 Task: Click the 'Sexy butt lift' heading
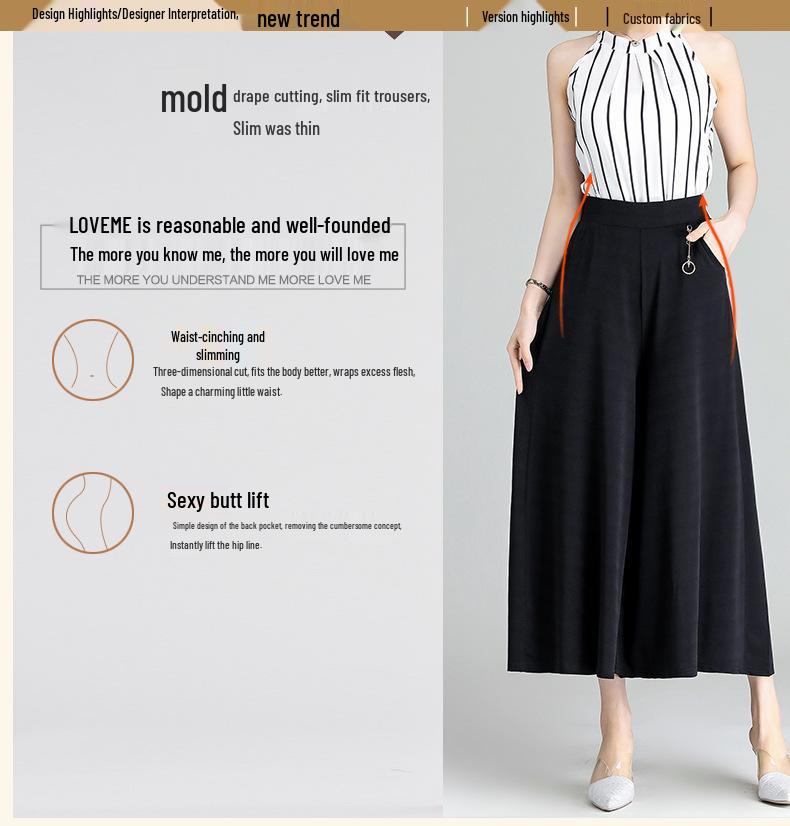click(x=218, y=500)
